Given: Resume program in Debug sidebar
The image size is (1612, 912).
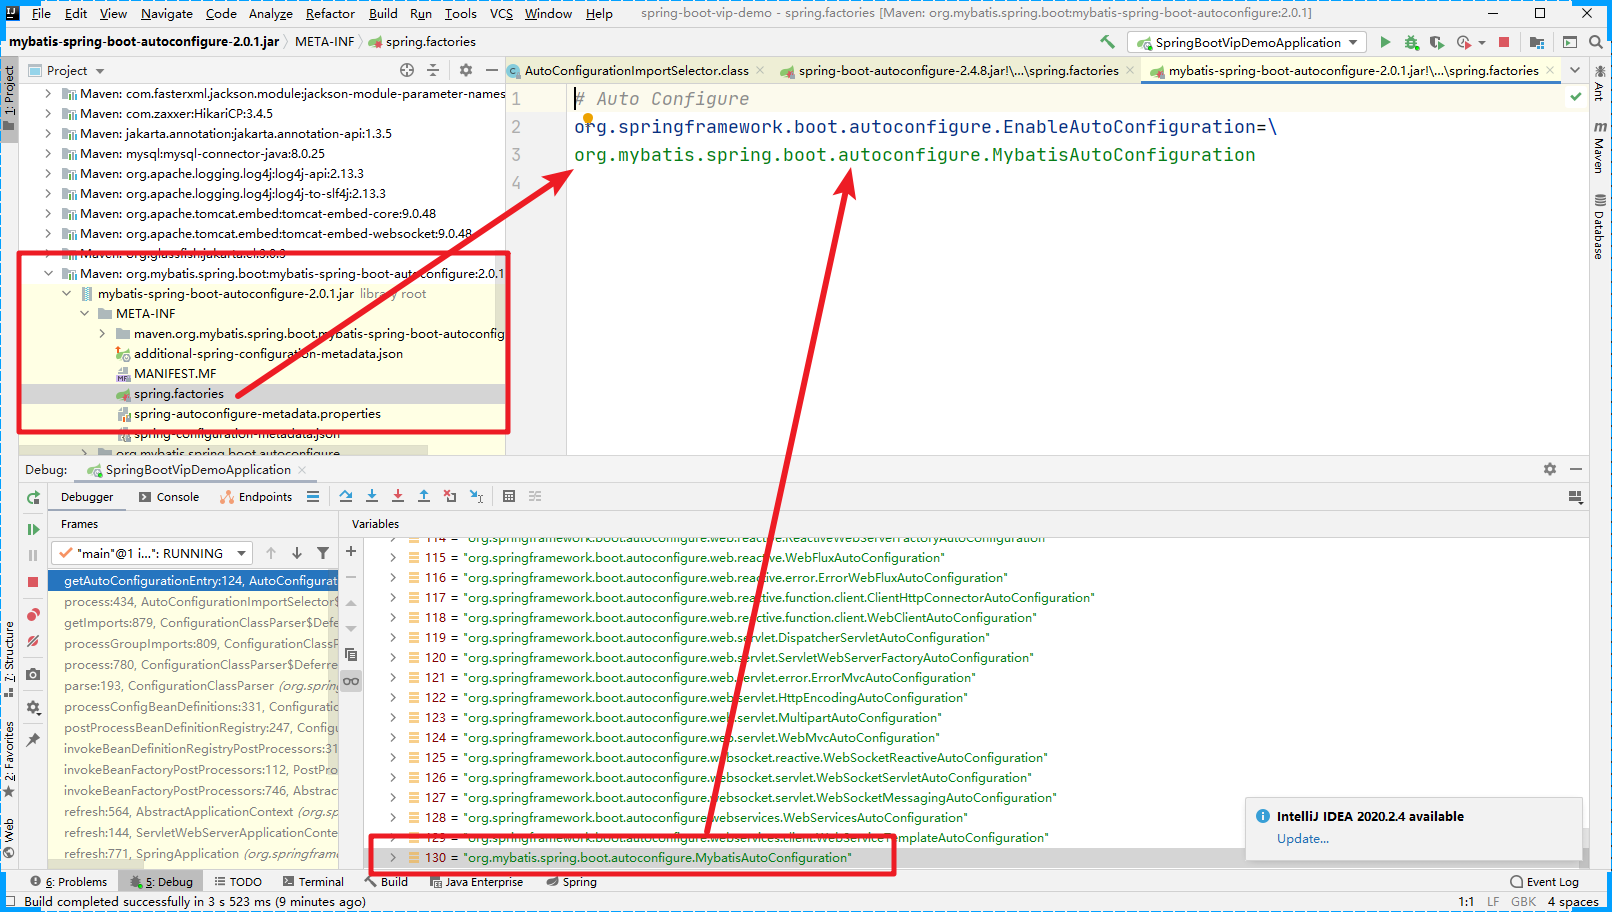Looking at the screenshot, I should coord(33,529).
